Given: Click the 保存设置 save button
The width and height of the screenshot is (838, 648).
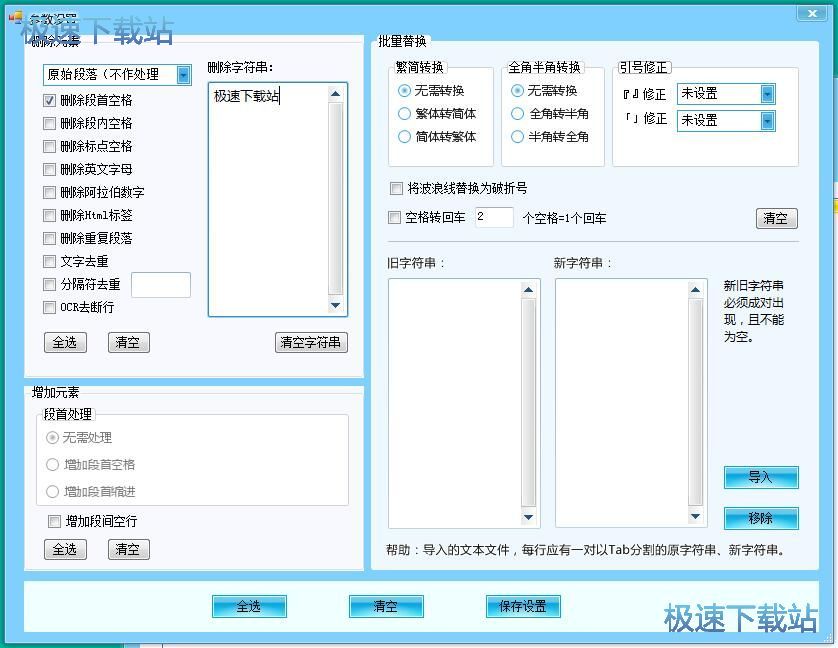Looking at the screenshot, I should coord(523,606).
